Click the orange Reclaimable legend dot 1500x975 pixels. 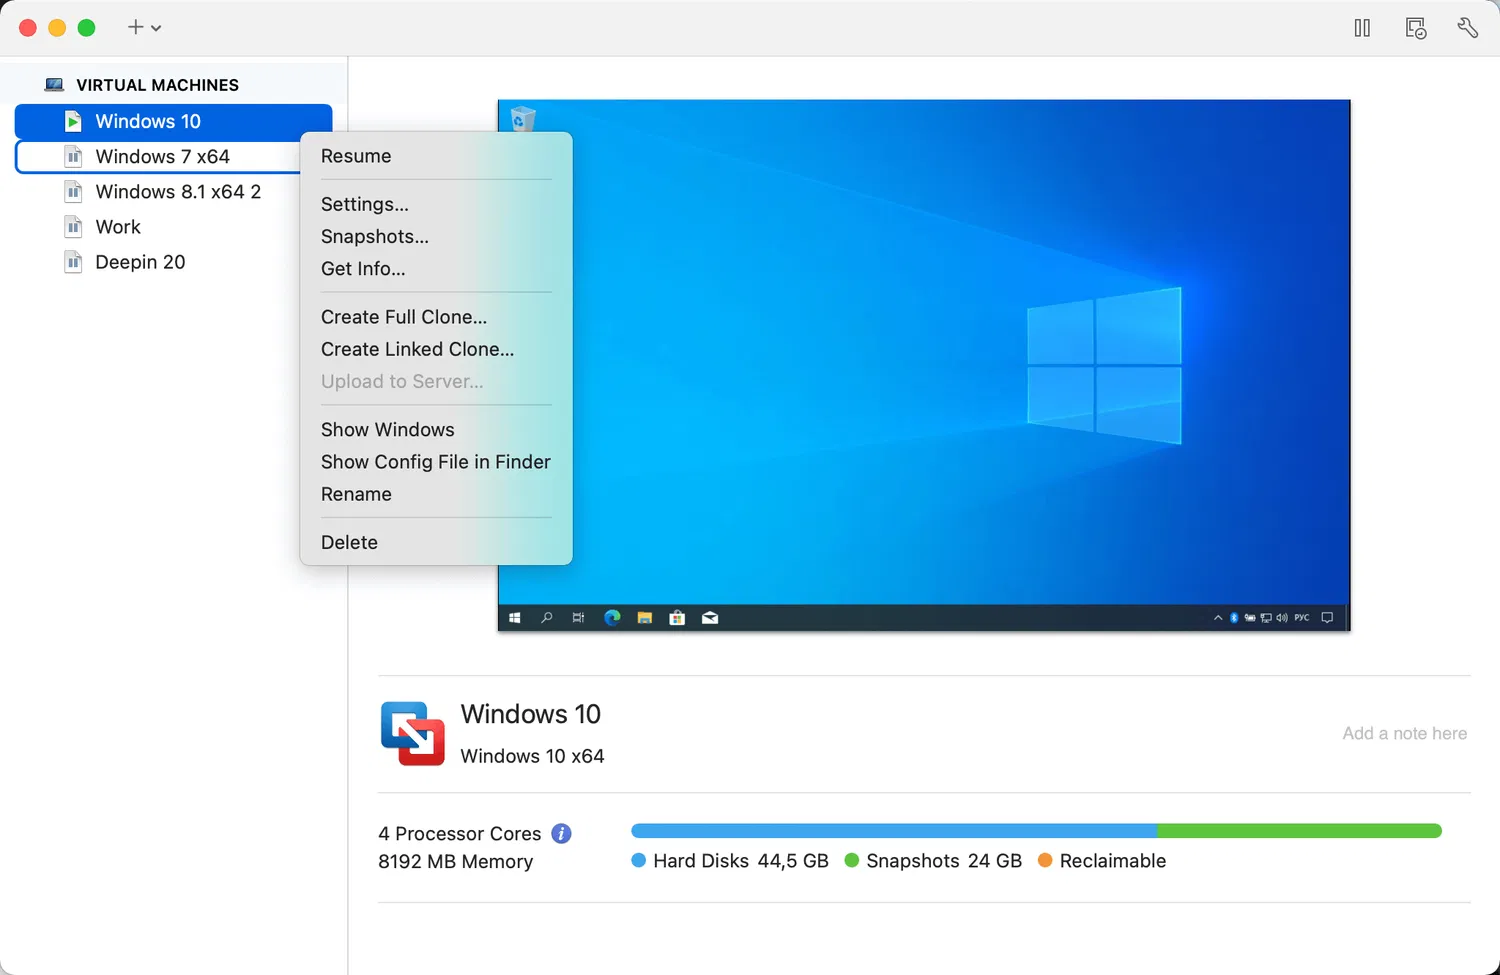[x=1045, y=860]
